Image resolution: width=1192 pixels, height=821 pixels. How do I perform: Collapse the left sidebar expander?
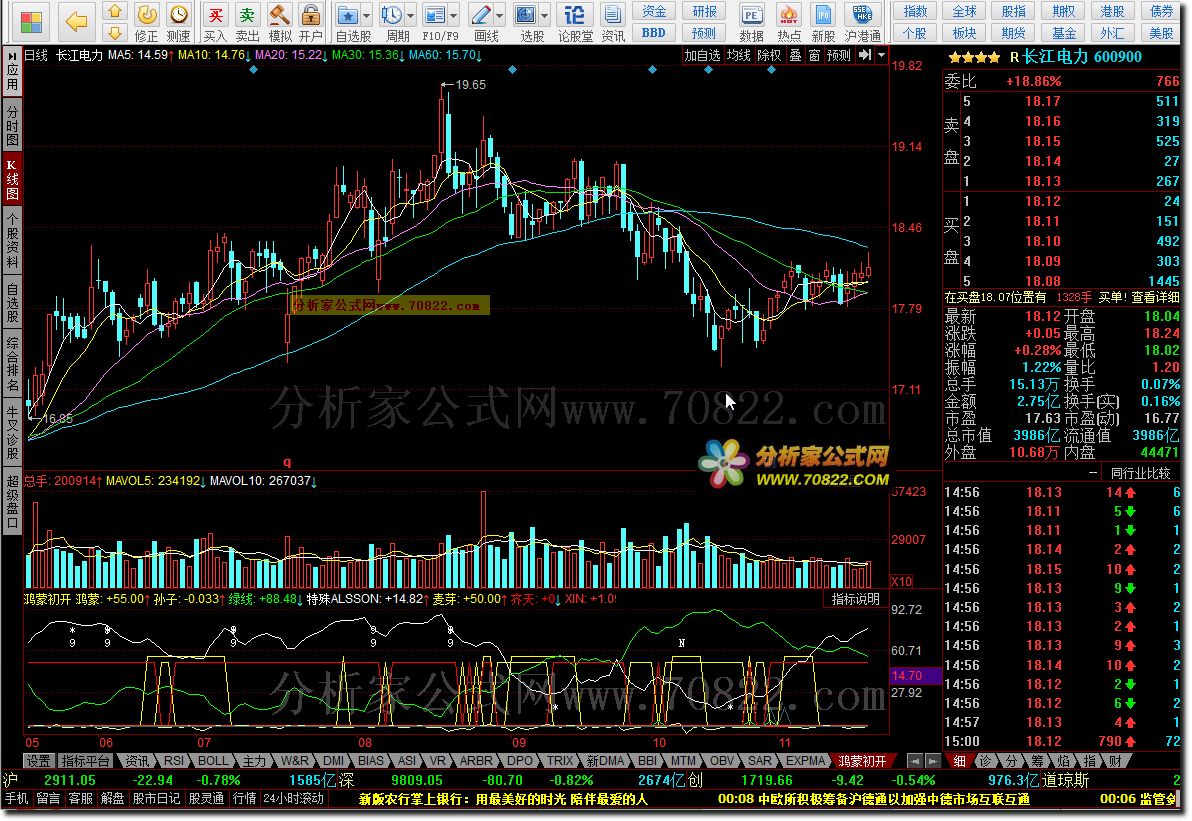12,56
